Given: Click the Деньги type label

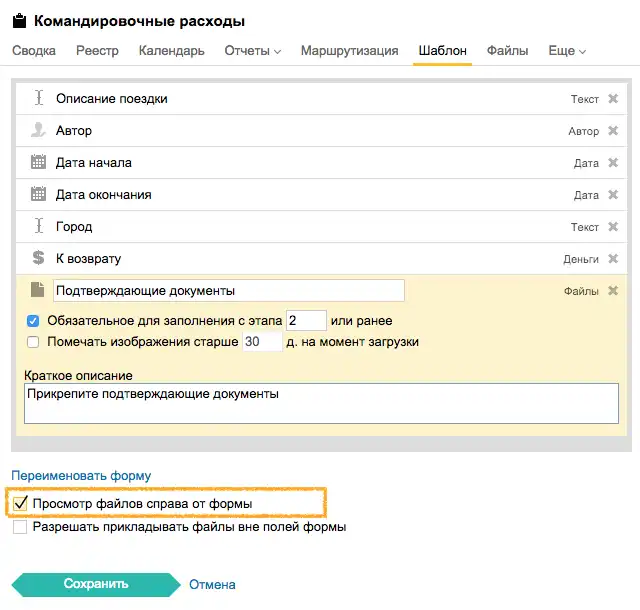Looking at the screenshot, I should tap(581, 259).
